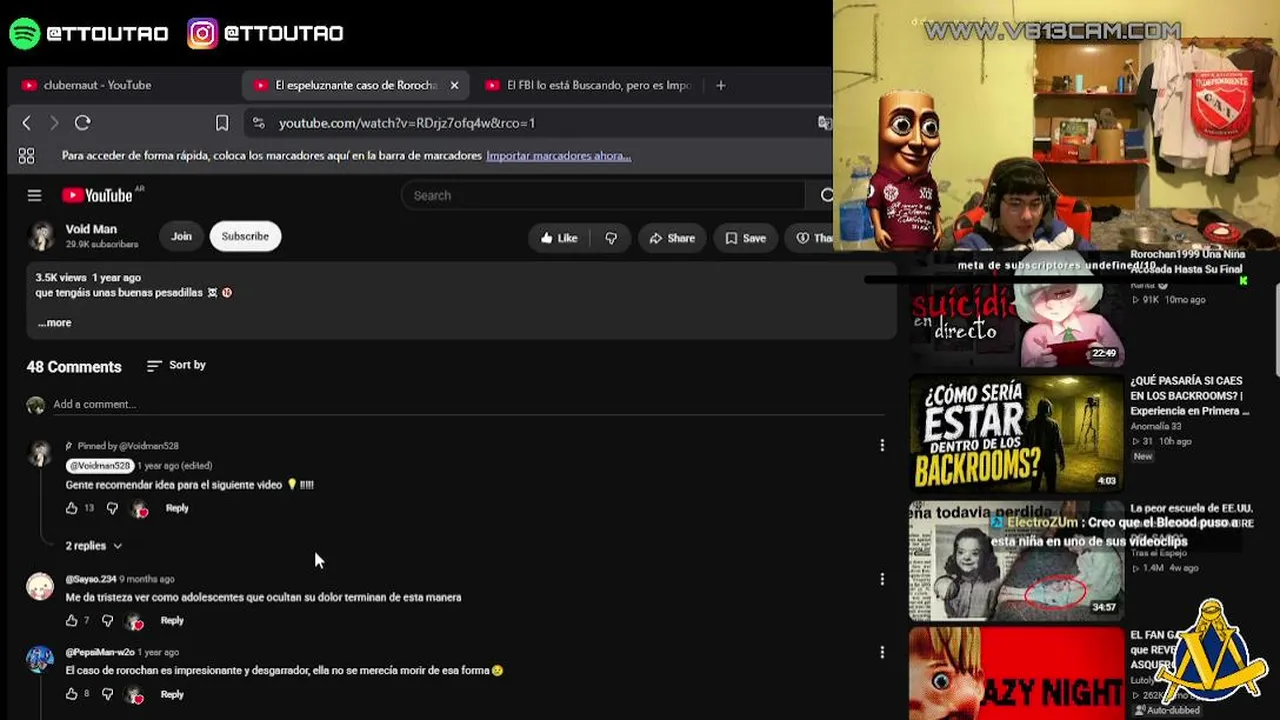Reply to the pinned comment by @Voidman528
This screenshot has height=720, width=1280.
click(x=177, y=508)
